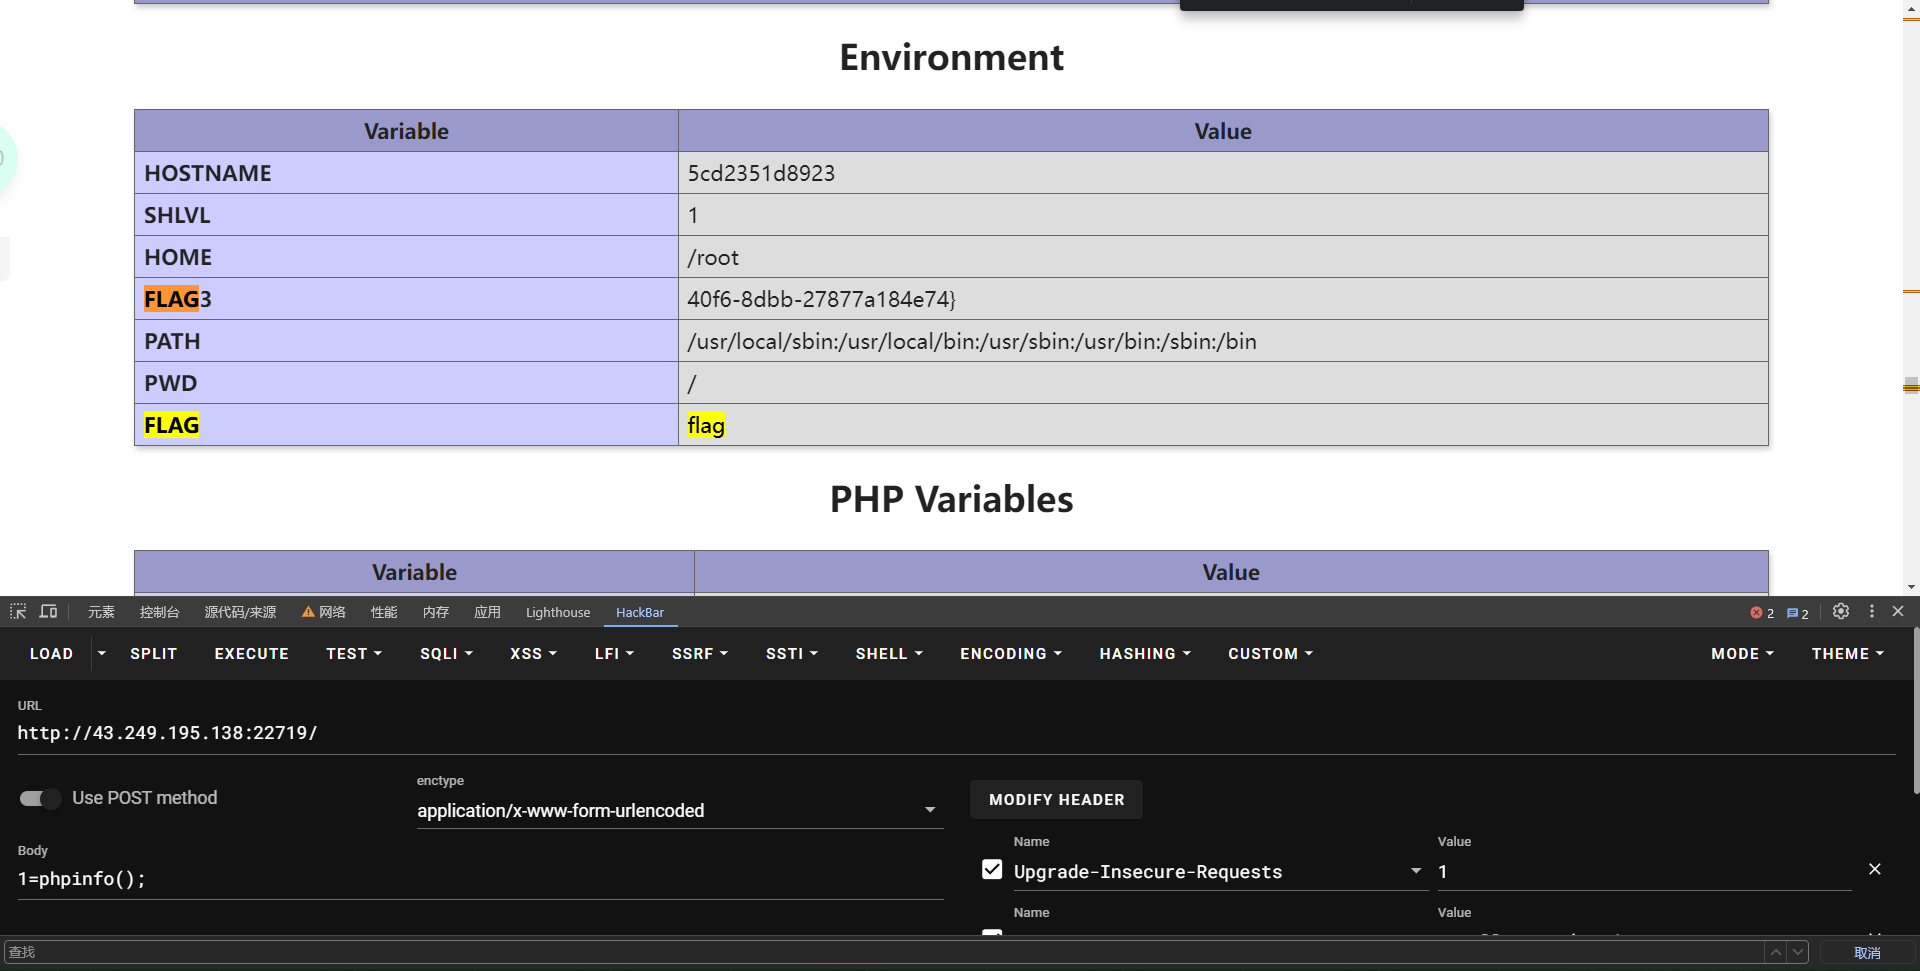Click the LOAD button
This screenshot has width=1920, height=971.
point(51,653)
